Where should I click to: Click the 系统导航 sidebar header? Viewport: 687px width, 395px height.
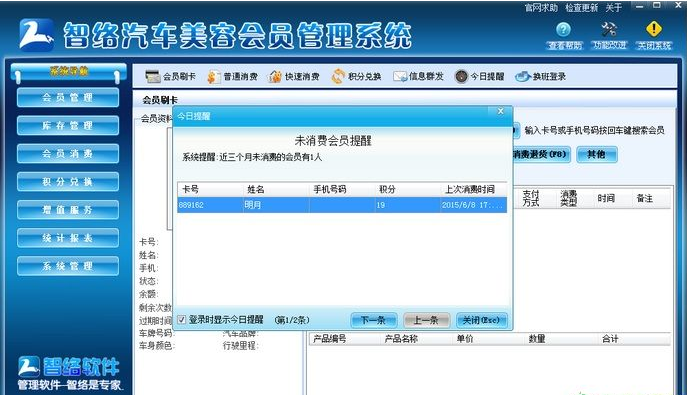coord(68,72)
